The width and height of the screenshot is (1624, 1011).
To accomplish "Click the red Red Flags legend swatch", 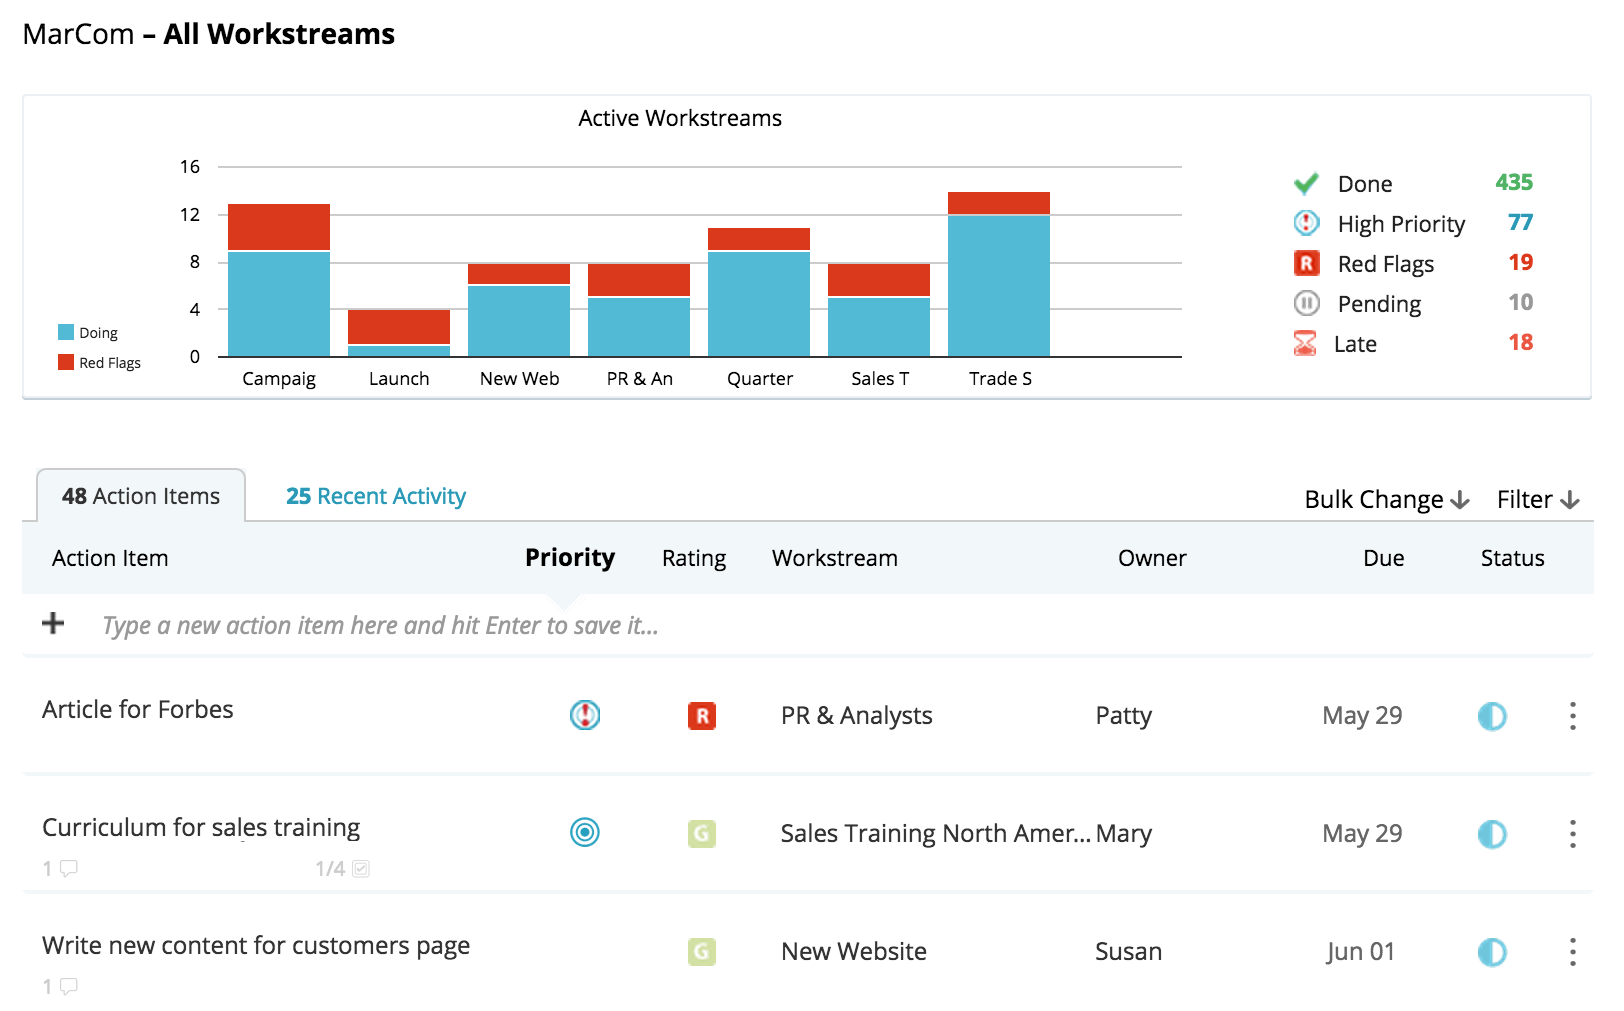I will (66, 362).
